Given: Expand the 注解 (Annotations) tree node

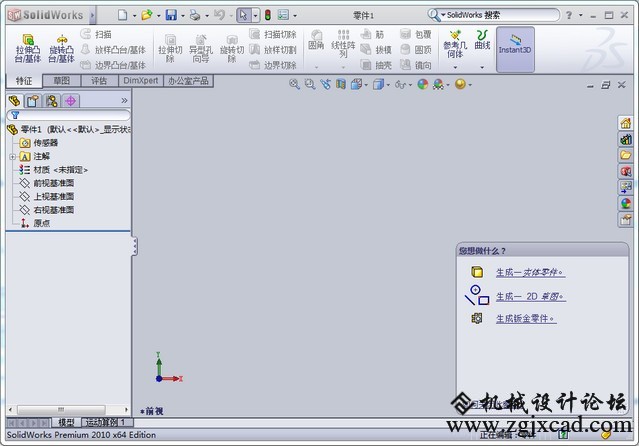Looking at the screenshot, I should (x=12, y=157).
